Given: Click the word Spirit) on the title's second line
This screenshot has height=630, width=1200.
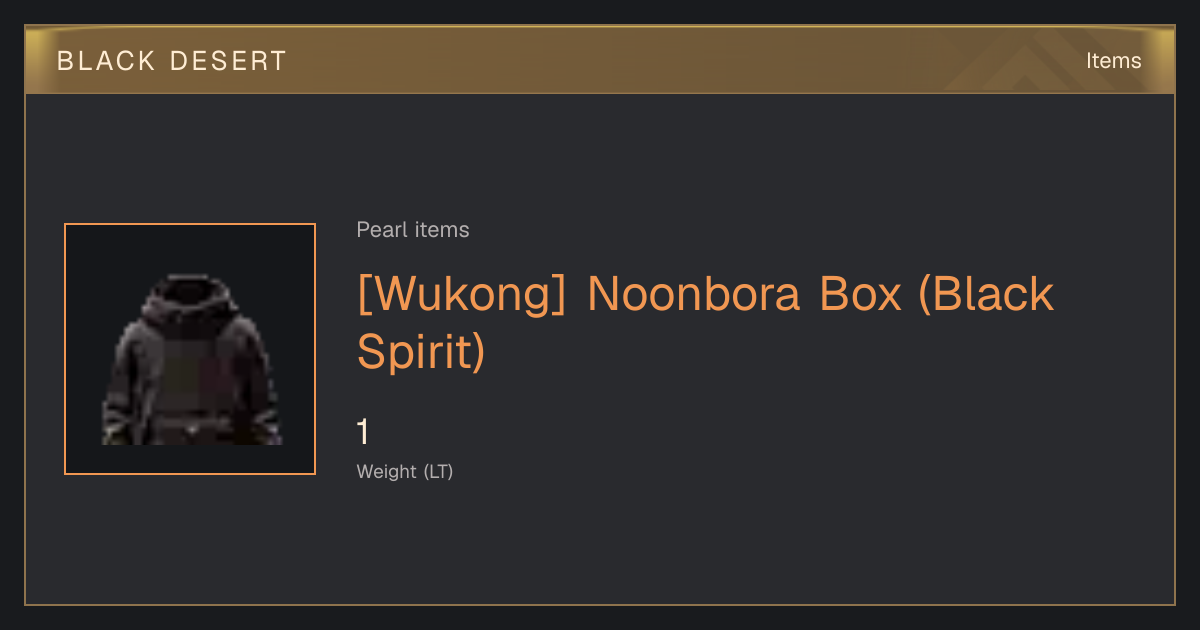Looking at the screenshot, I should click(421, 352).
